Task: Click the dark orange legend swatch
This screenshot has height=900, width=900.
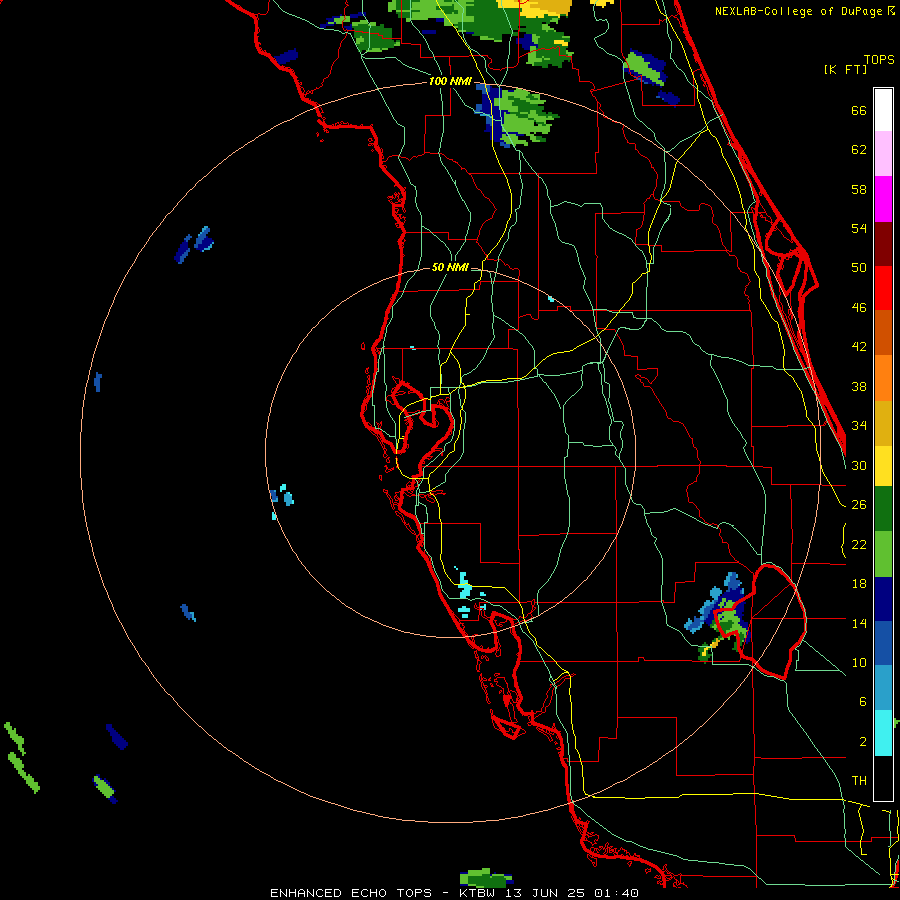Action: [x=883, y=333]
